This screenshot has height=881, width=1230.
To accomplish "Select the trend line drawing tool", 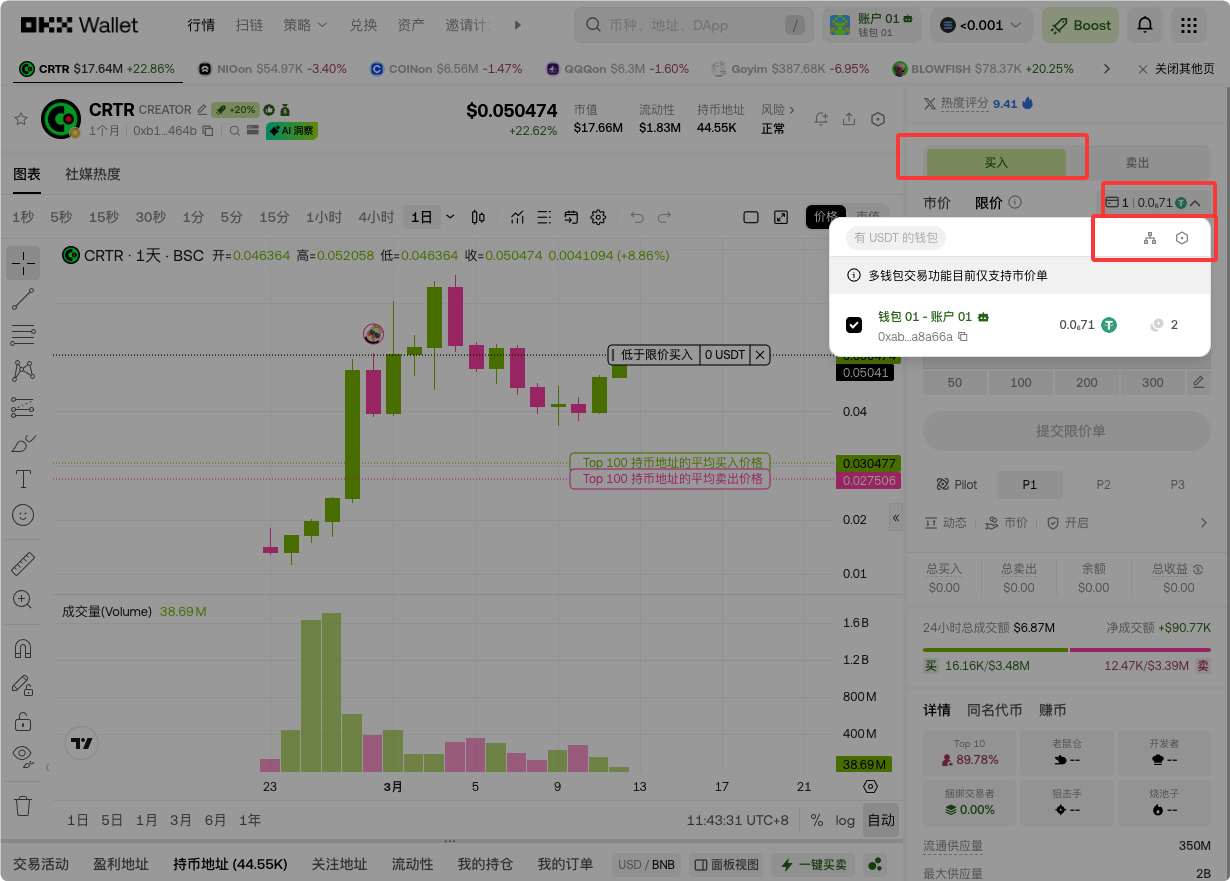I will point(23,298).
